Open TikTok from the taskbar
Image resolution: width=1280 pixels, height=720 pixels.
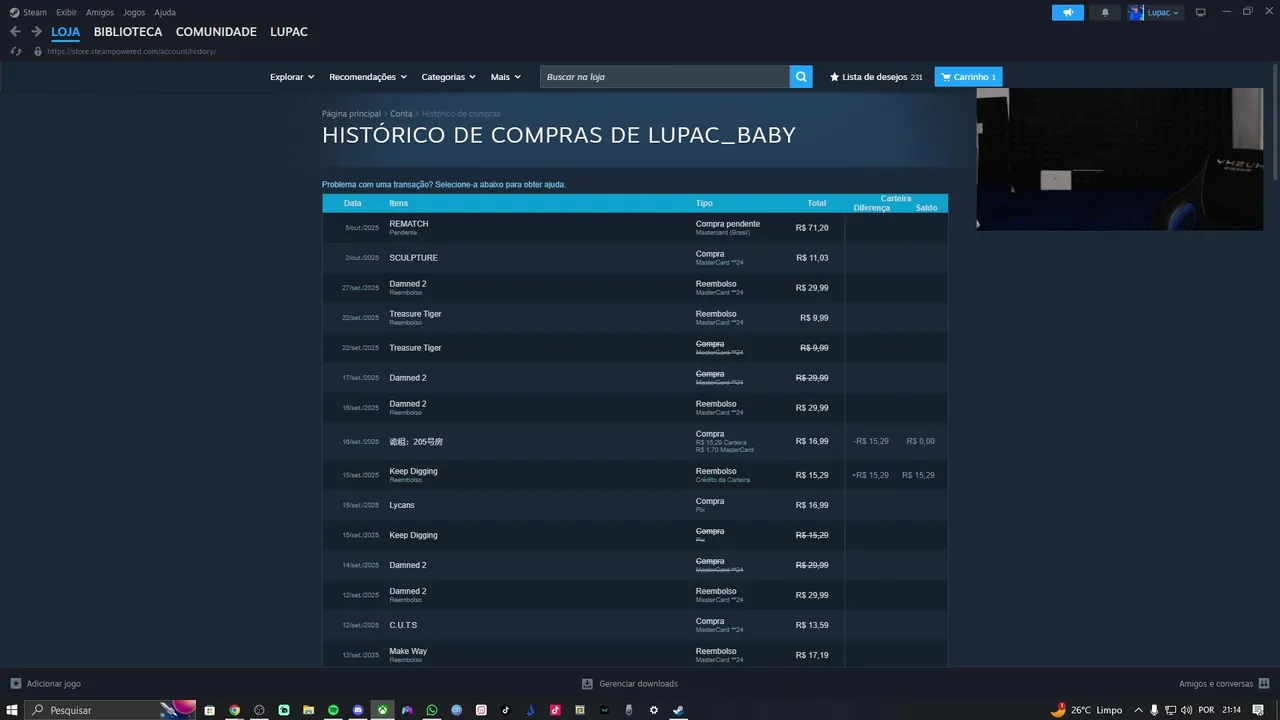[506, 710]
